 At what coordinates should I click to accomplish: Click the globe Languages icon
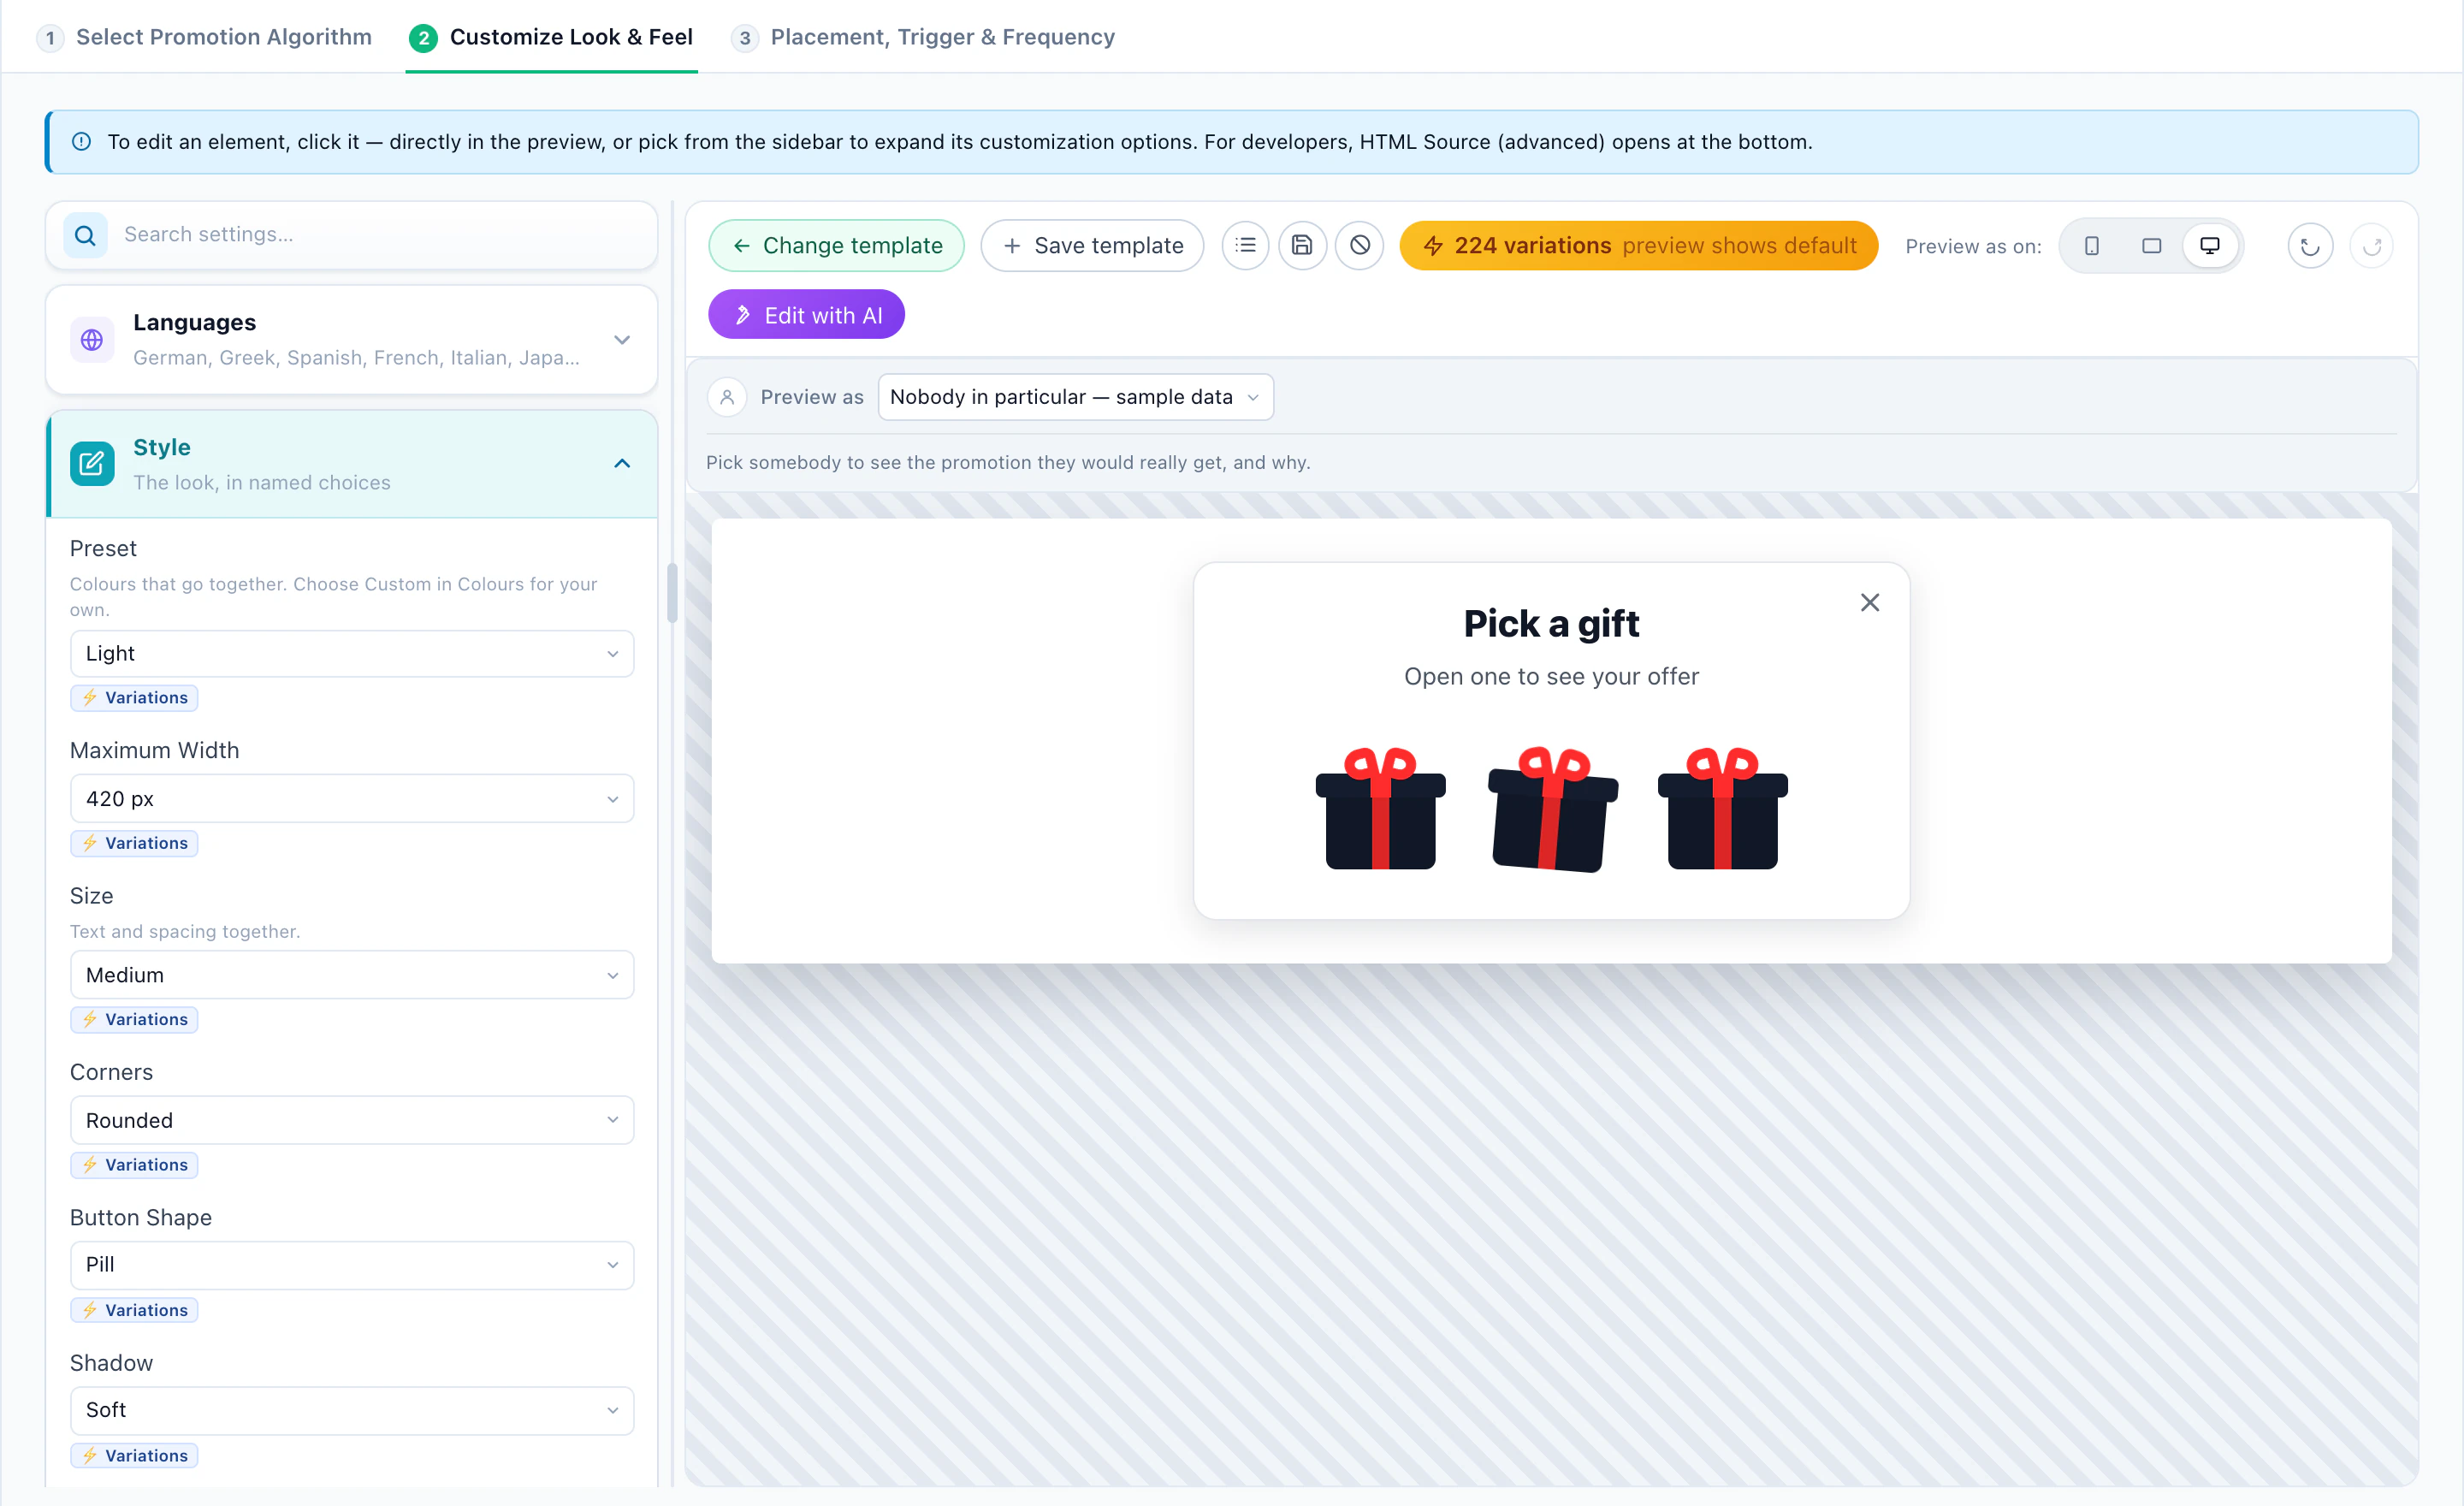[x=92, y=340]
